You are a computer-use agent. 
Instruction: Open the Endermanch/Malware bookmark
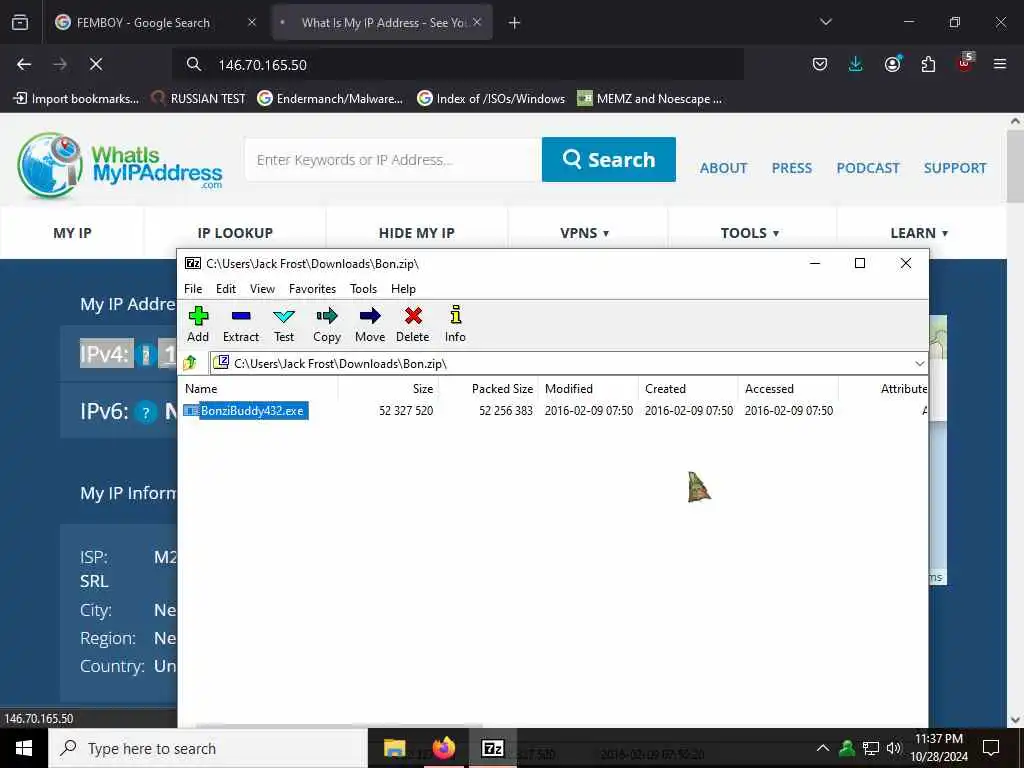[330, 99]
